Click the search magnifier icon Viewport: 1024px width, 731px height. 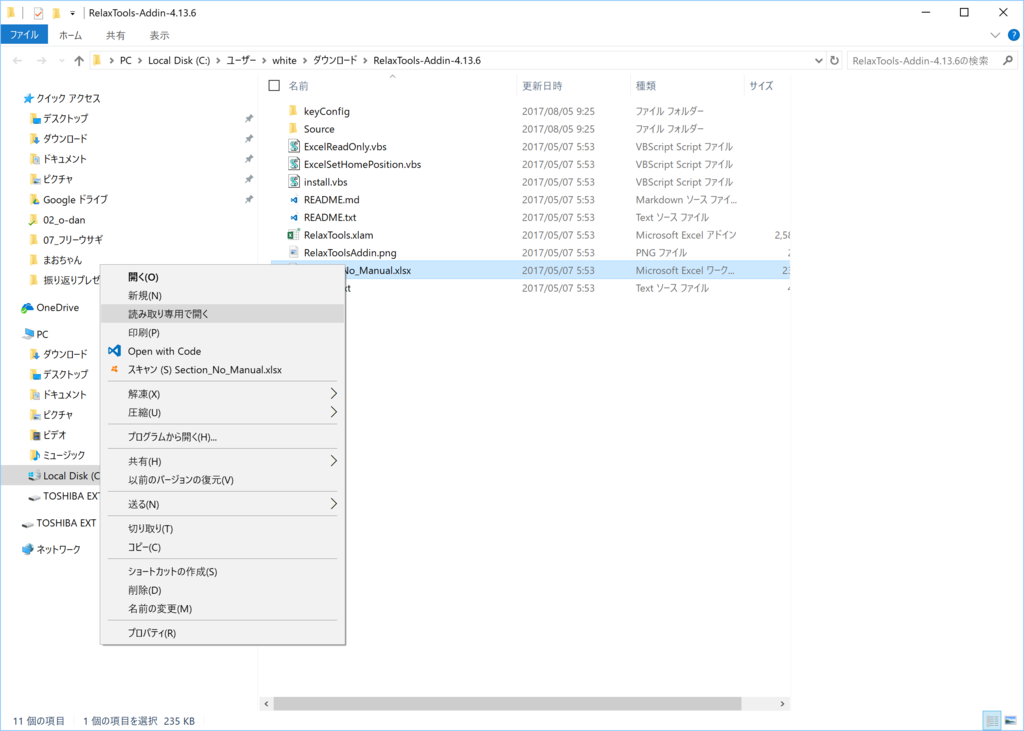(x=1008, y=61)
